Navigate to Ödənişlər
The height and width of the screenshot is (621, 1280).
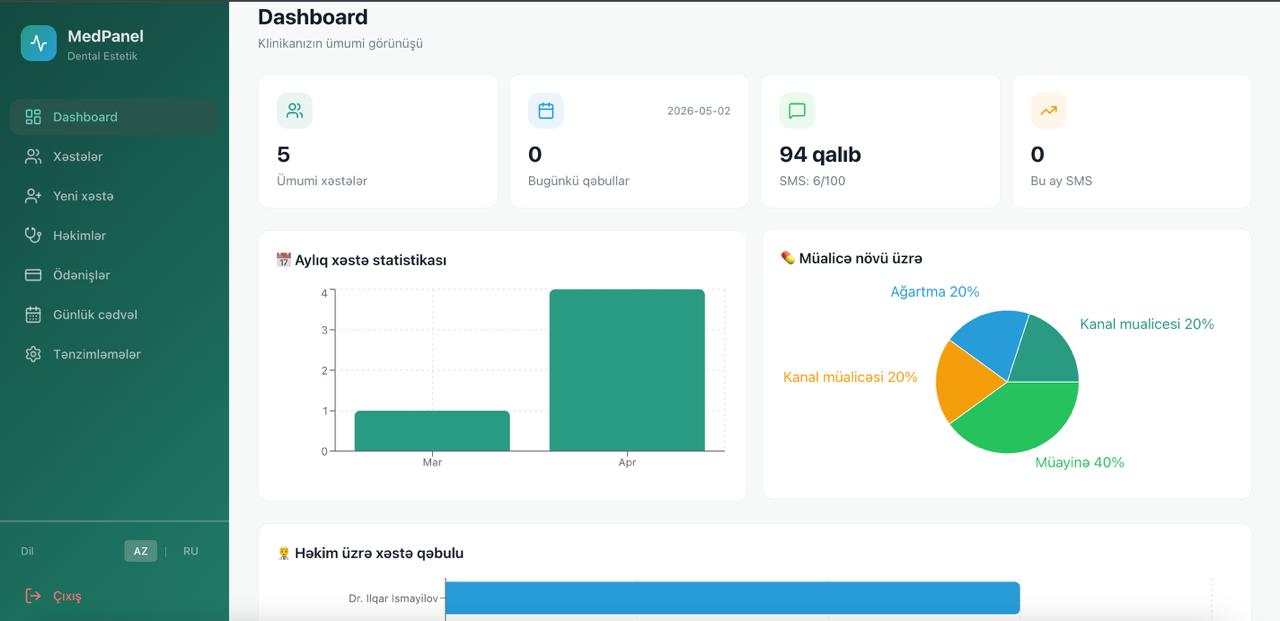(114, 275)
